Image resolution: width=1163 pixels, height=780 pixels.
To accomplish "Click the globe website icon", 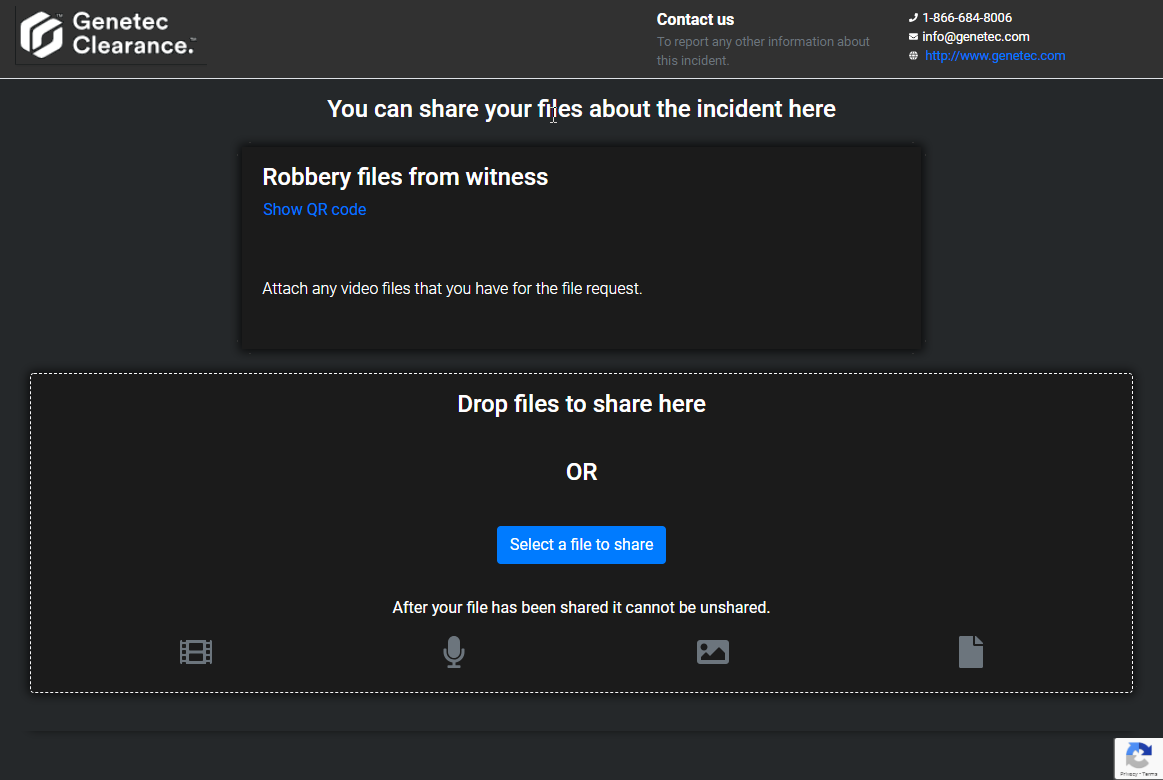I will (913, 56).
